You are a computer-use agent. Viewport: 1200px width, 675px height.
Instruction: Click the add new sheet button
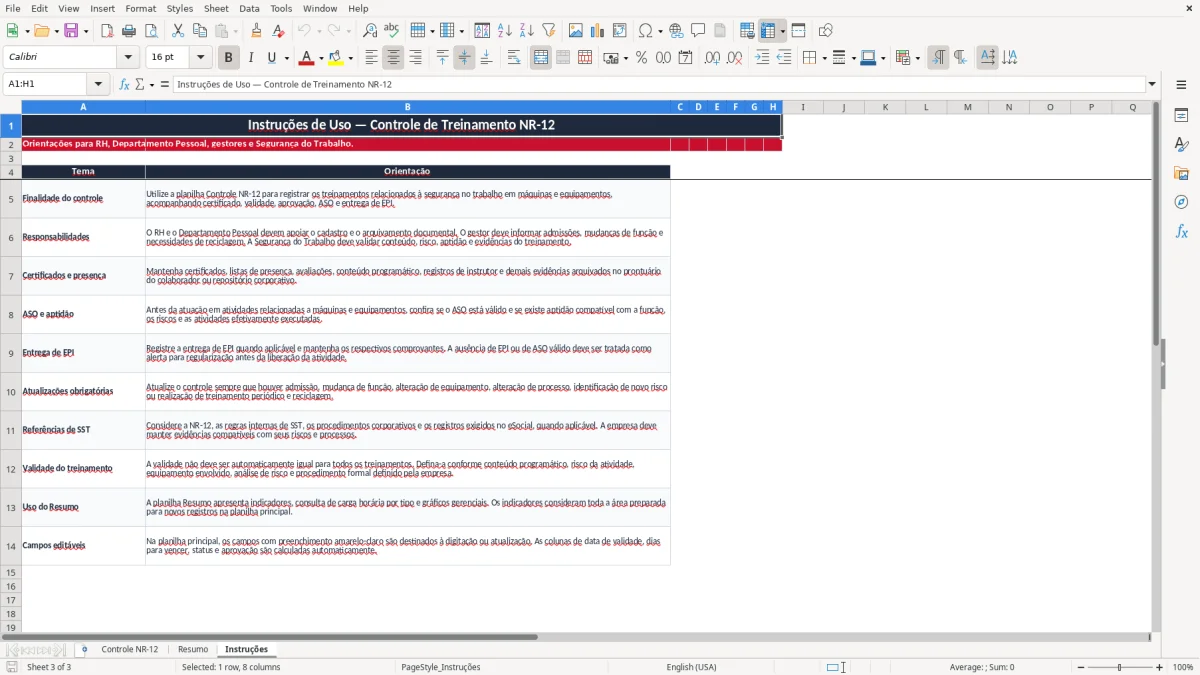pos(84,650)
